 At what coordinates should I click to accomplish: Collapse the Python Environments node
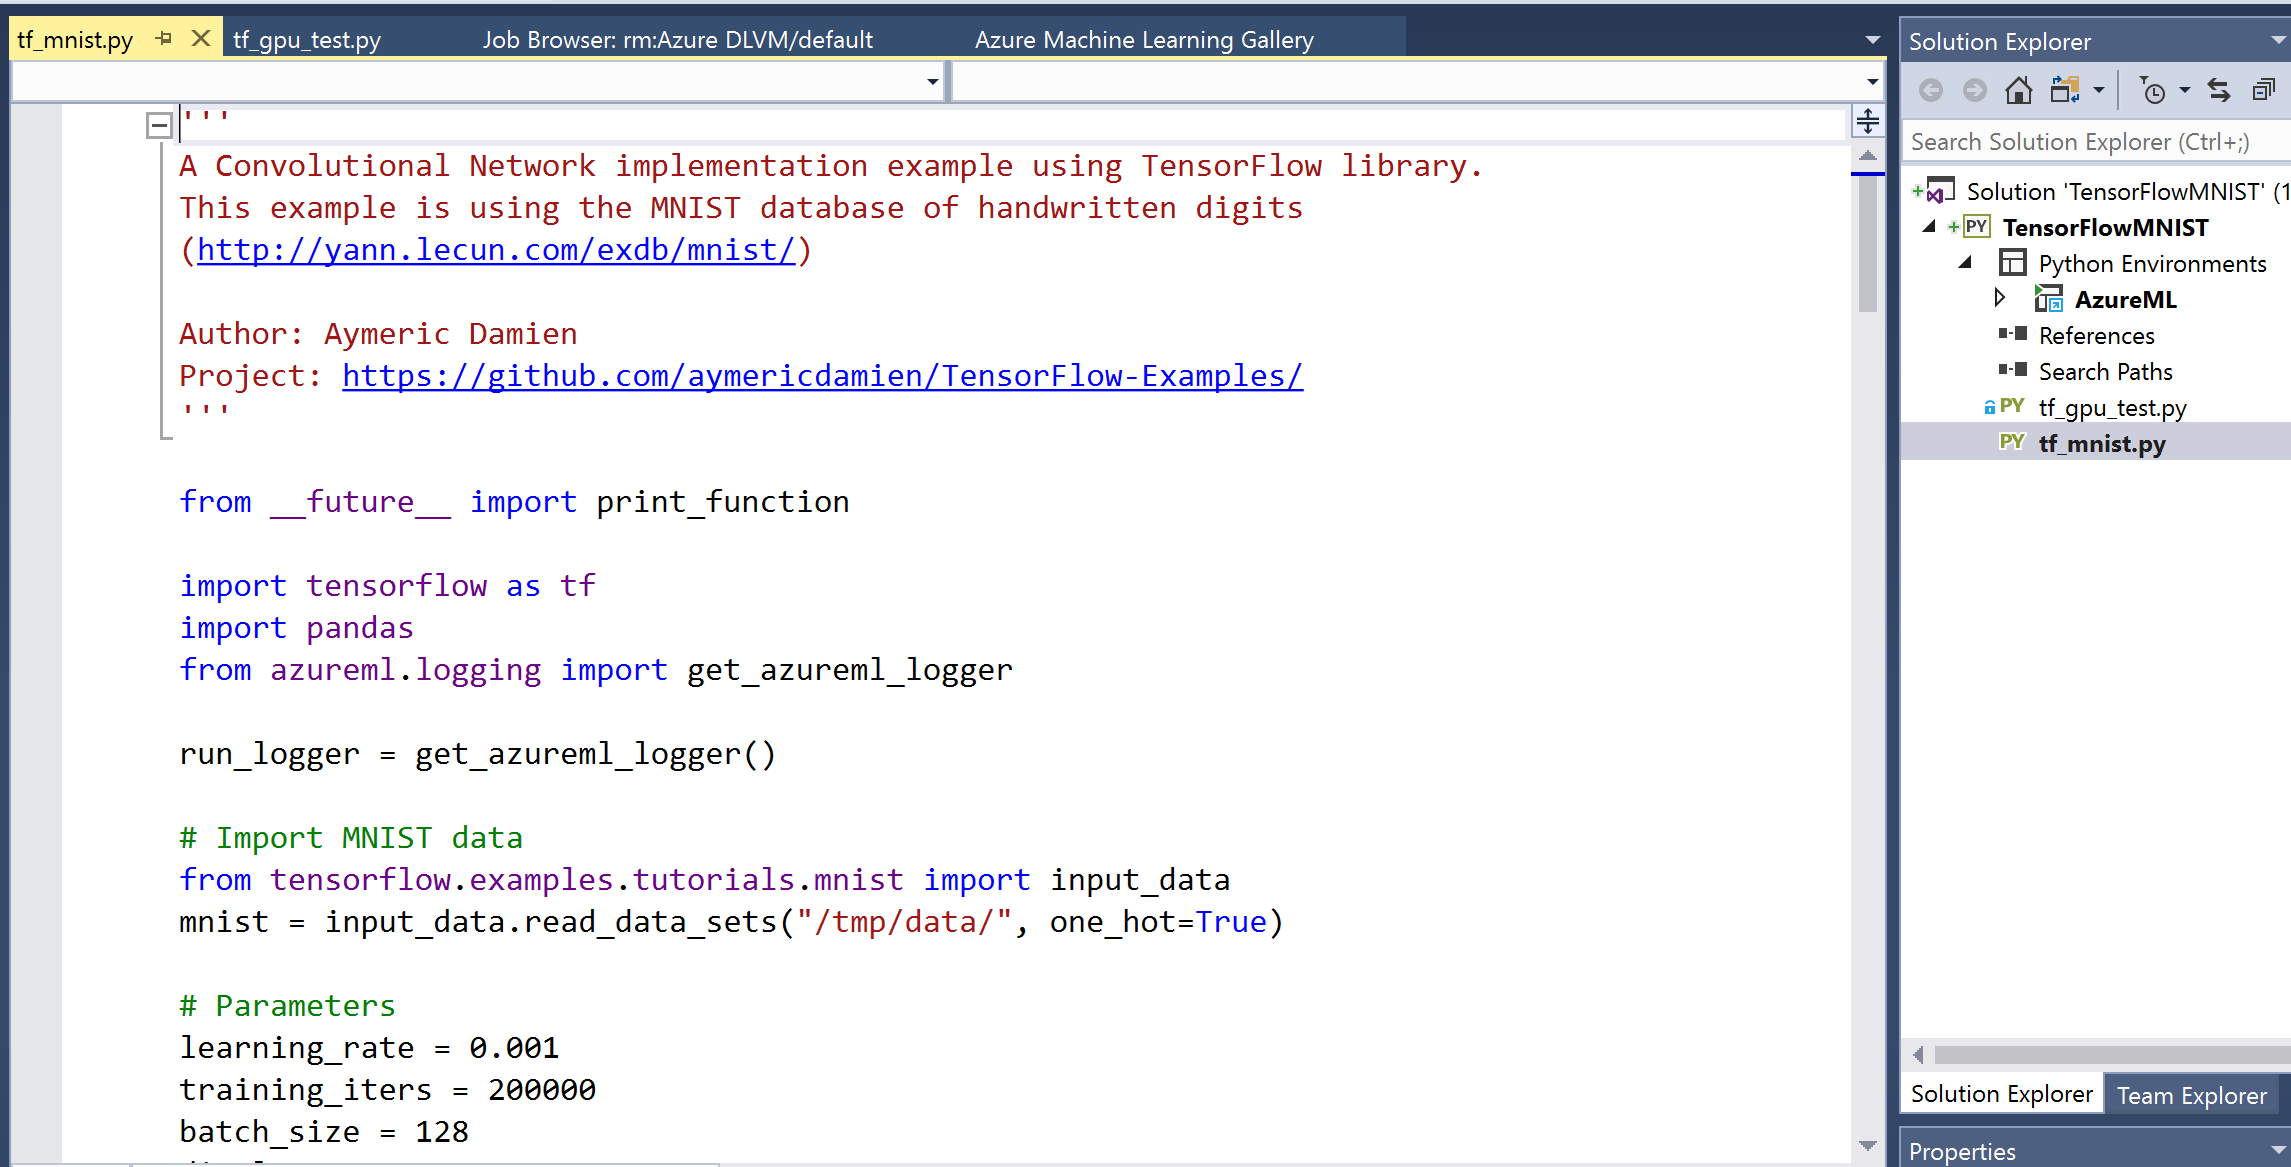1963,262
